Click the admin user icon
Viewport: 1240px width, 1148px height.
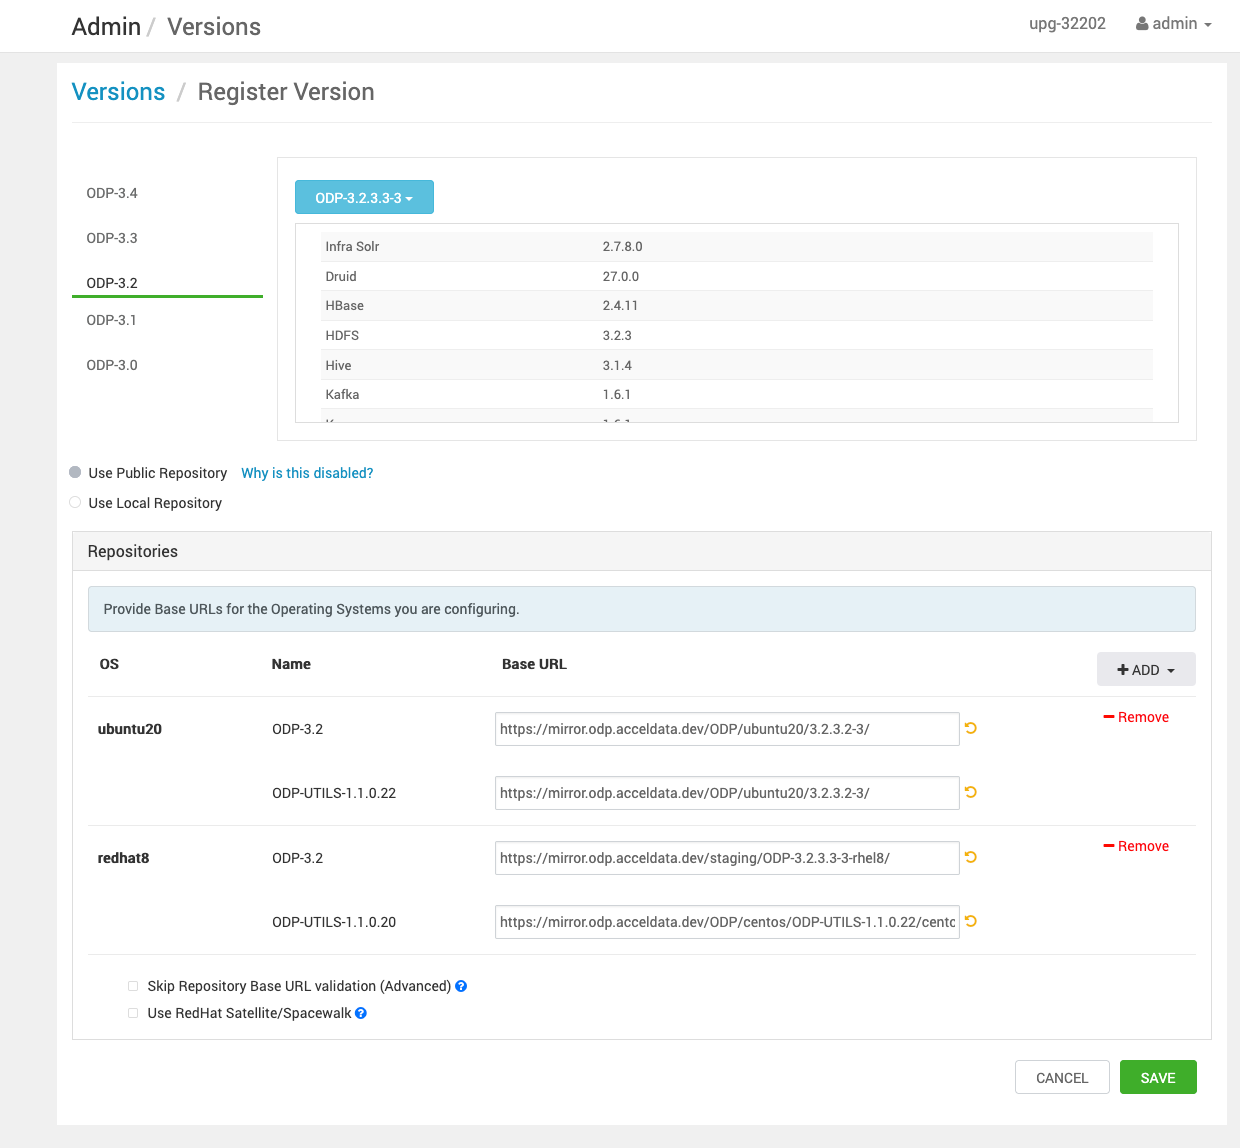coord(1141,24)
